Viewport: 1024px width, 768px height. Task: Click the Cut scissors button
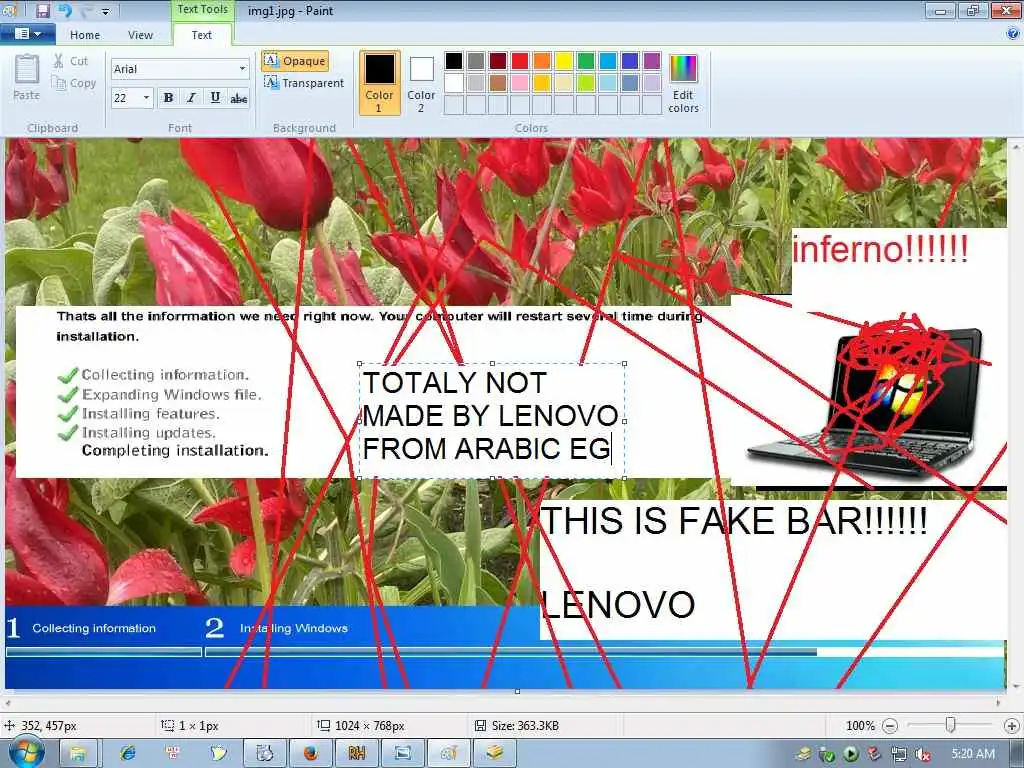tap(71, 61)
